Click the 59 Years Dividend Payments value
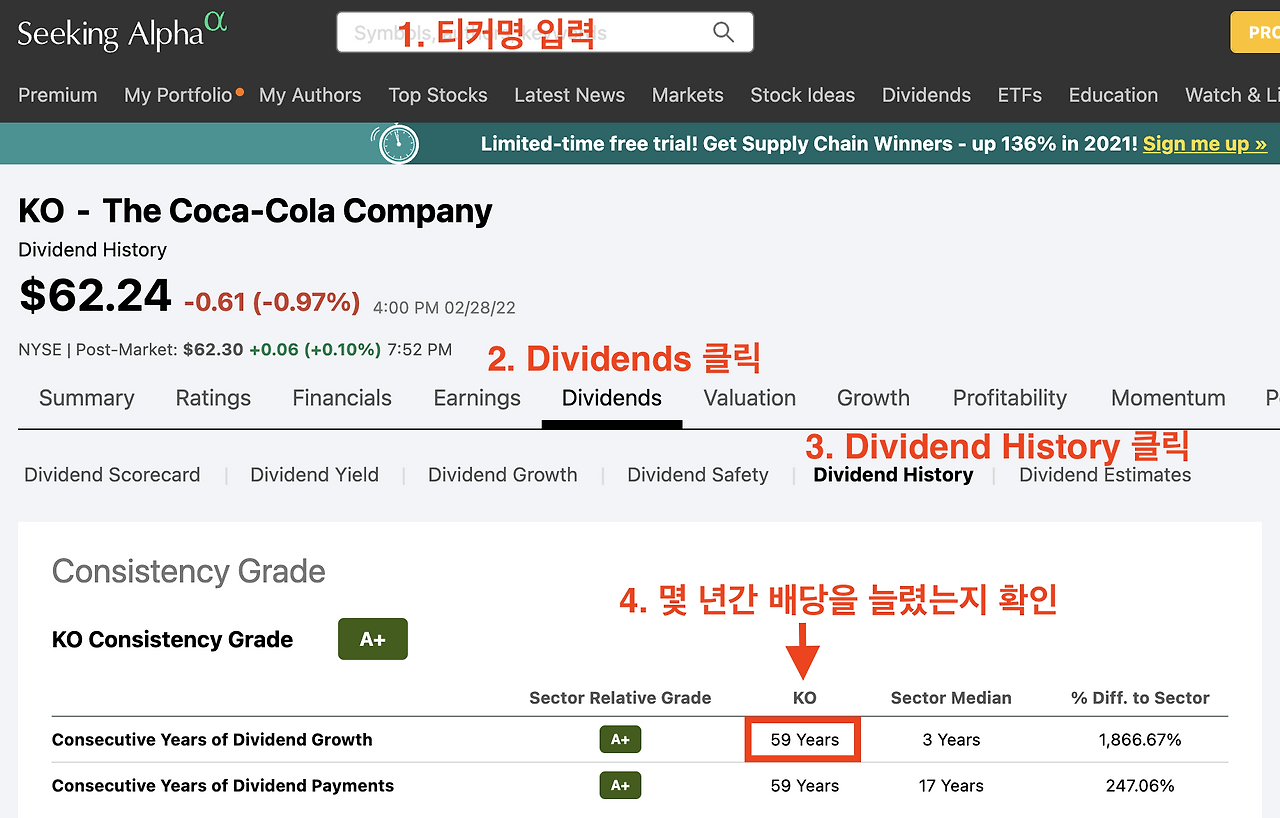1280x818 pixels. click(x=804, y=786)
